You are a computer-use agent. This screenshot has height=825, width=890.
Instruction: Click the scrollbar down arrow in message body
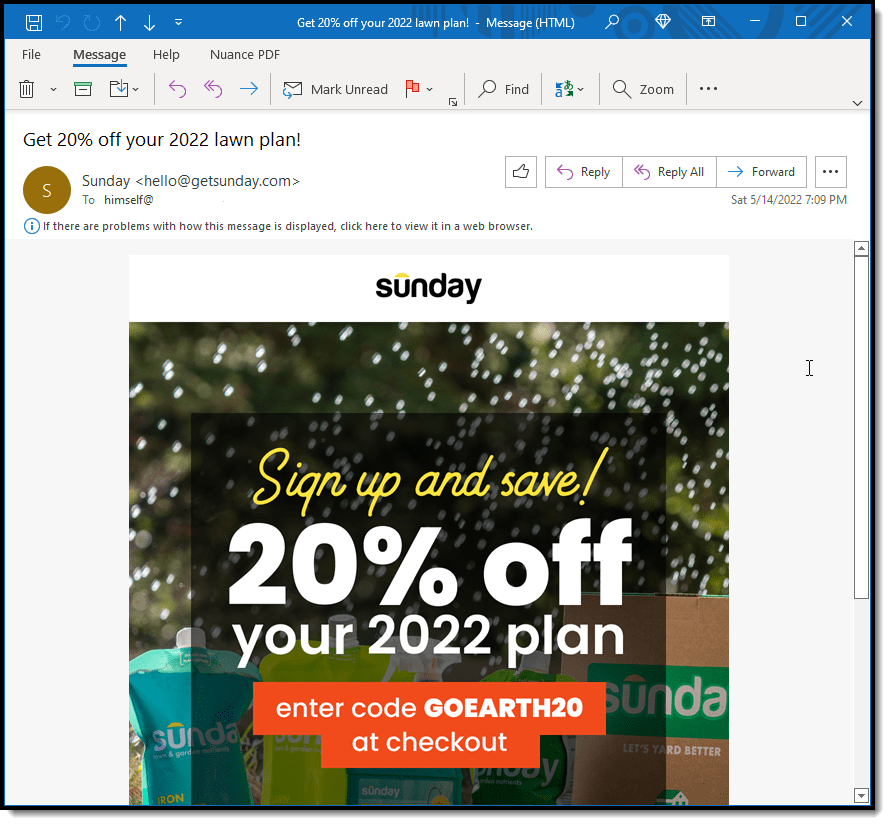click(861, 795)
